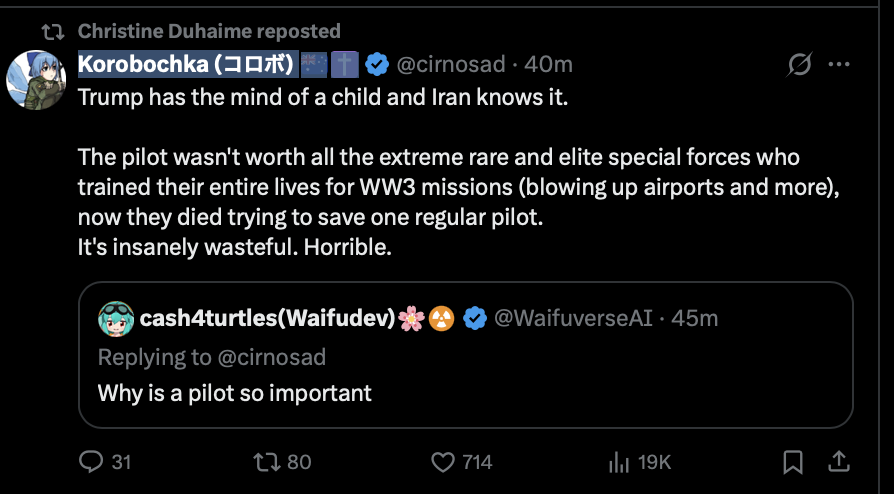Click the reply speech bubble icon

click(92, 462)
